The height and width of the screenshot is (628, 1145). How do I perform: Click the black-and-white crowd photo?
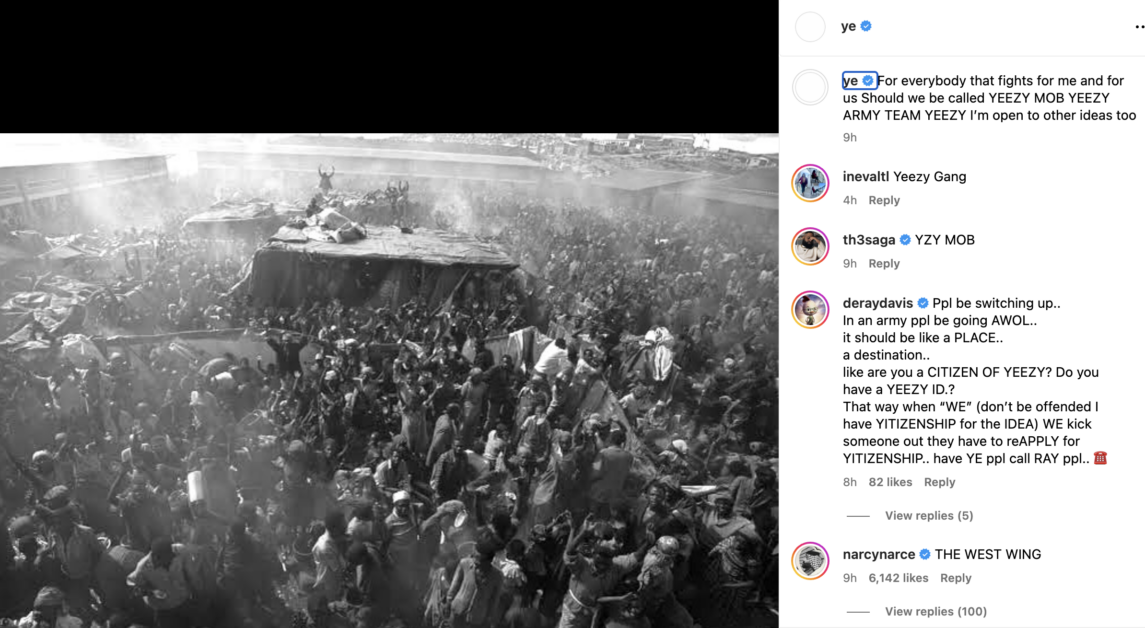click(x=389, y=380)
